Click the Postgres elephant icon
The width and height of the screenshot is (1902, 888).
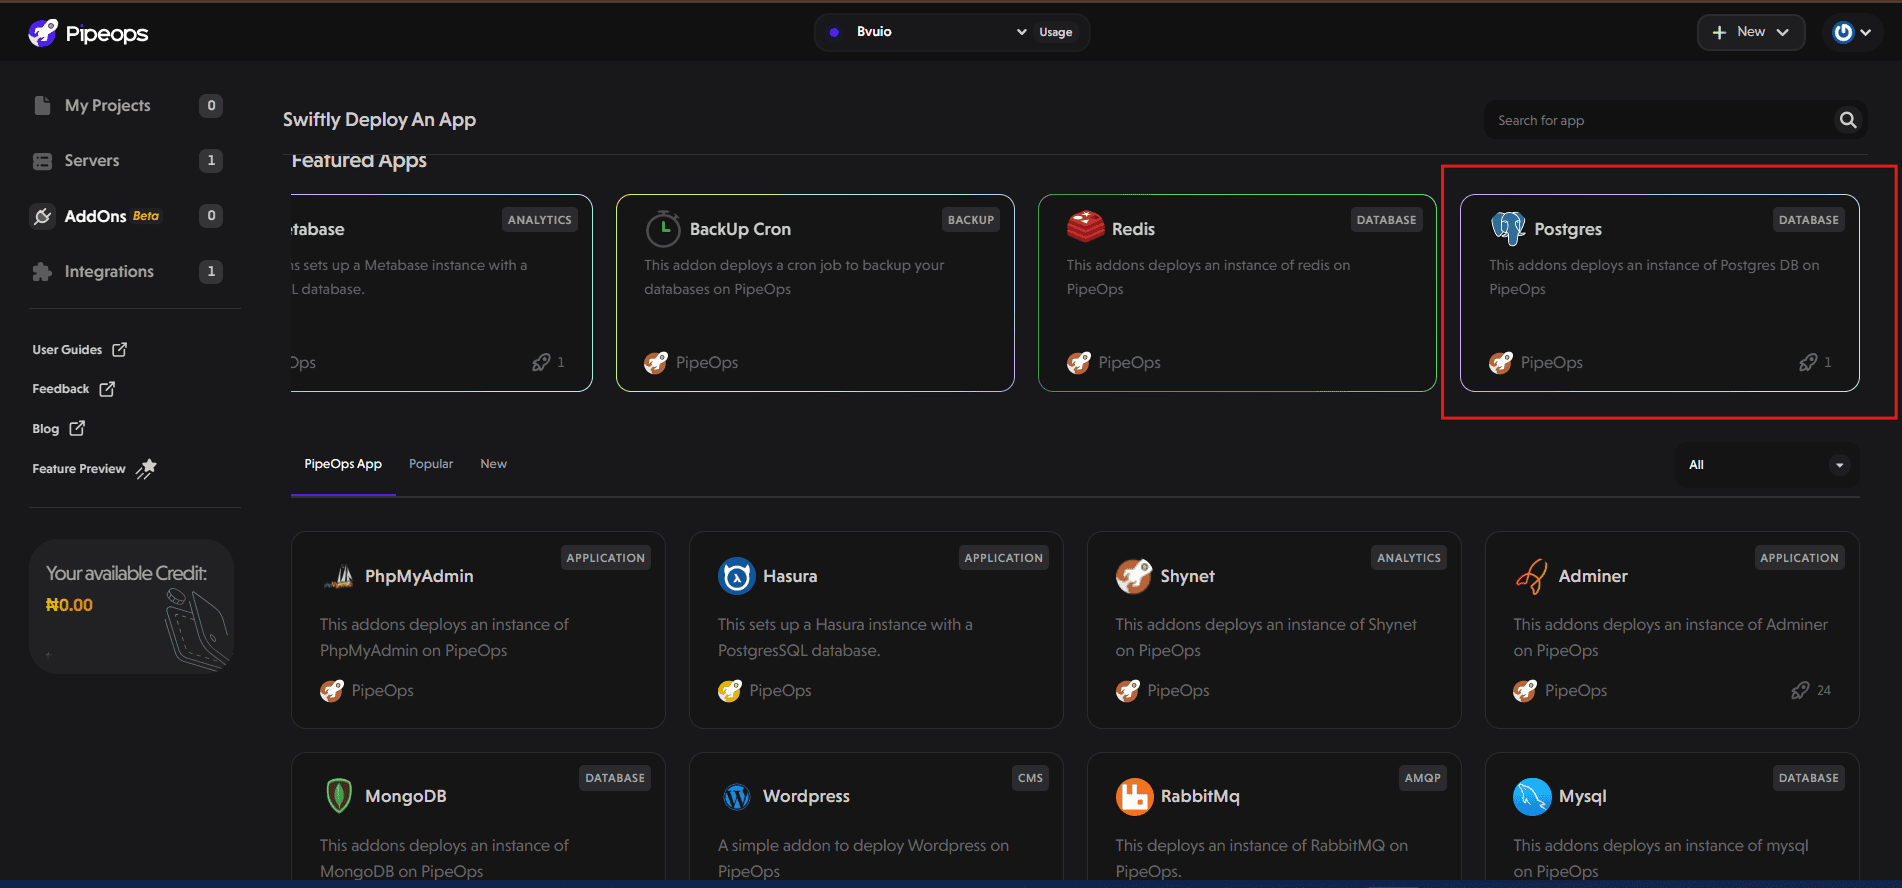1508,228
